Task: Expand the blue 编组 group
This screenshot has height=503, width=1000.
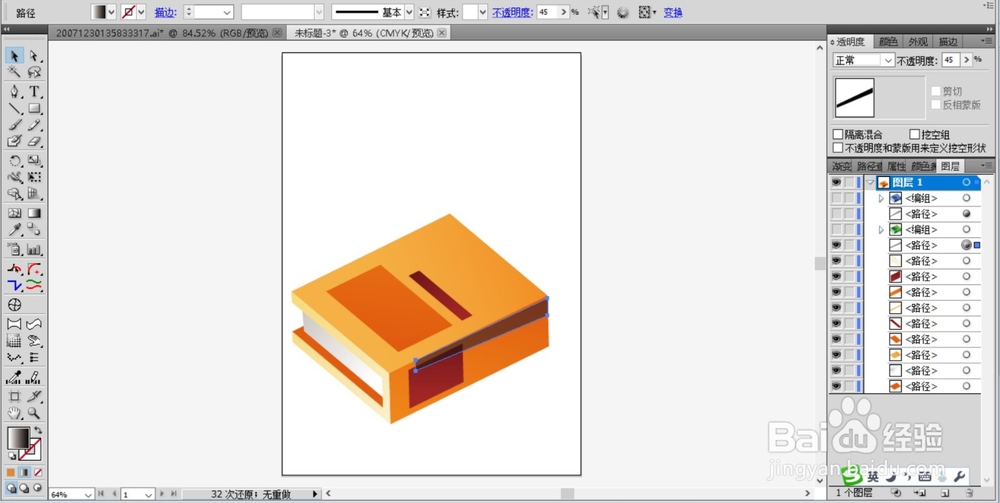Action: (x=881, y=198)
